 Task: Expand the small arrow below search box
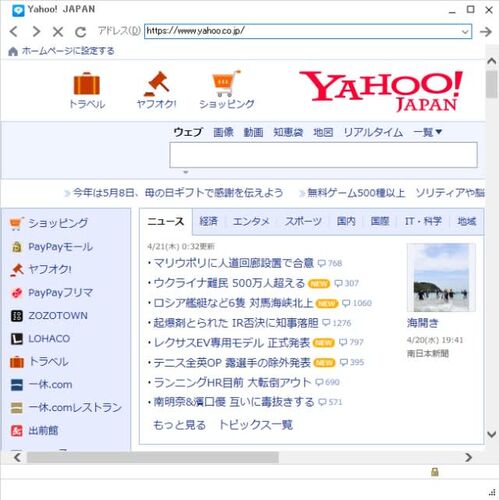tap(186, 172)
